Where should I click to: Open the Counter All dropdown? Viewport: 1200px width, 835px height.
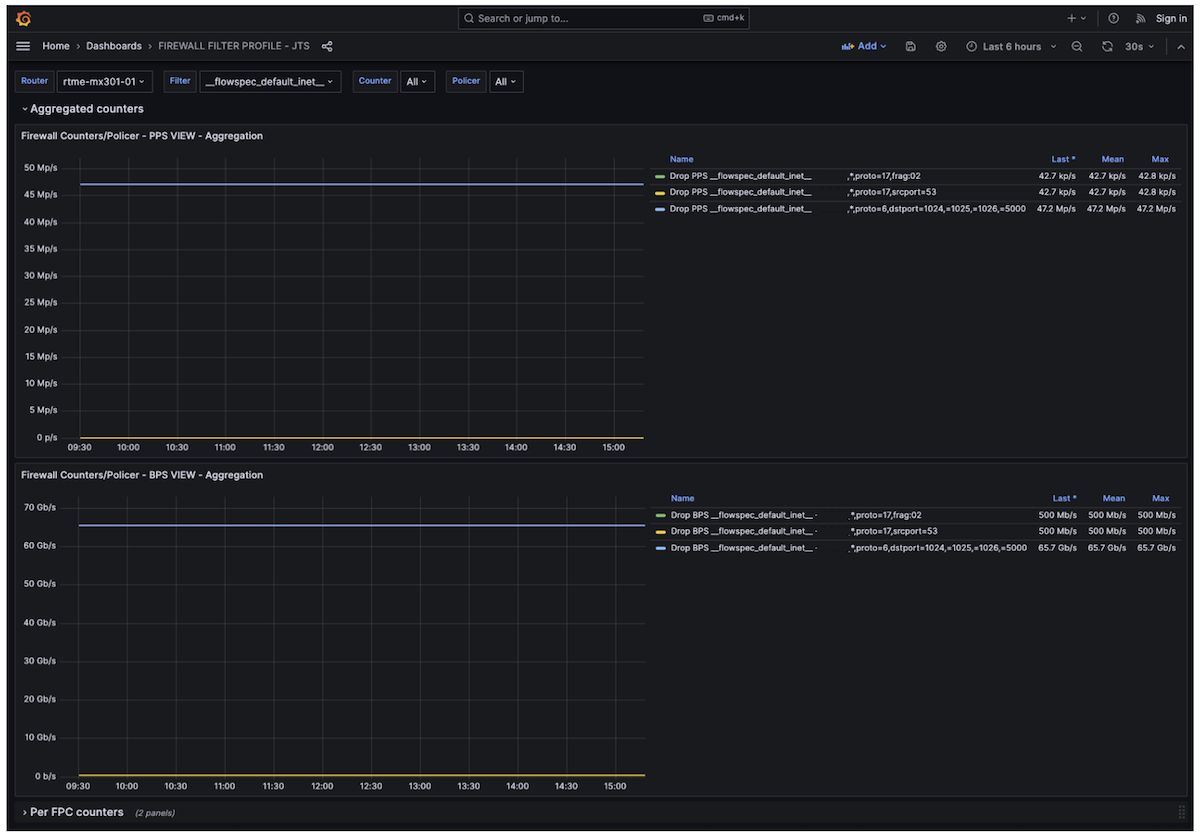point(417,81)
